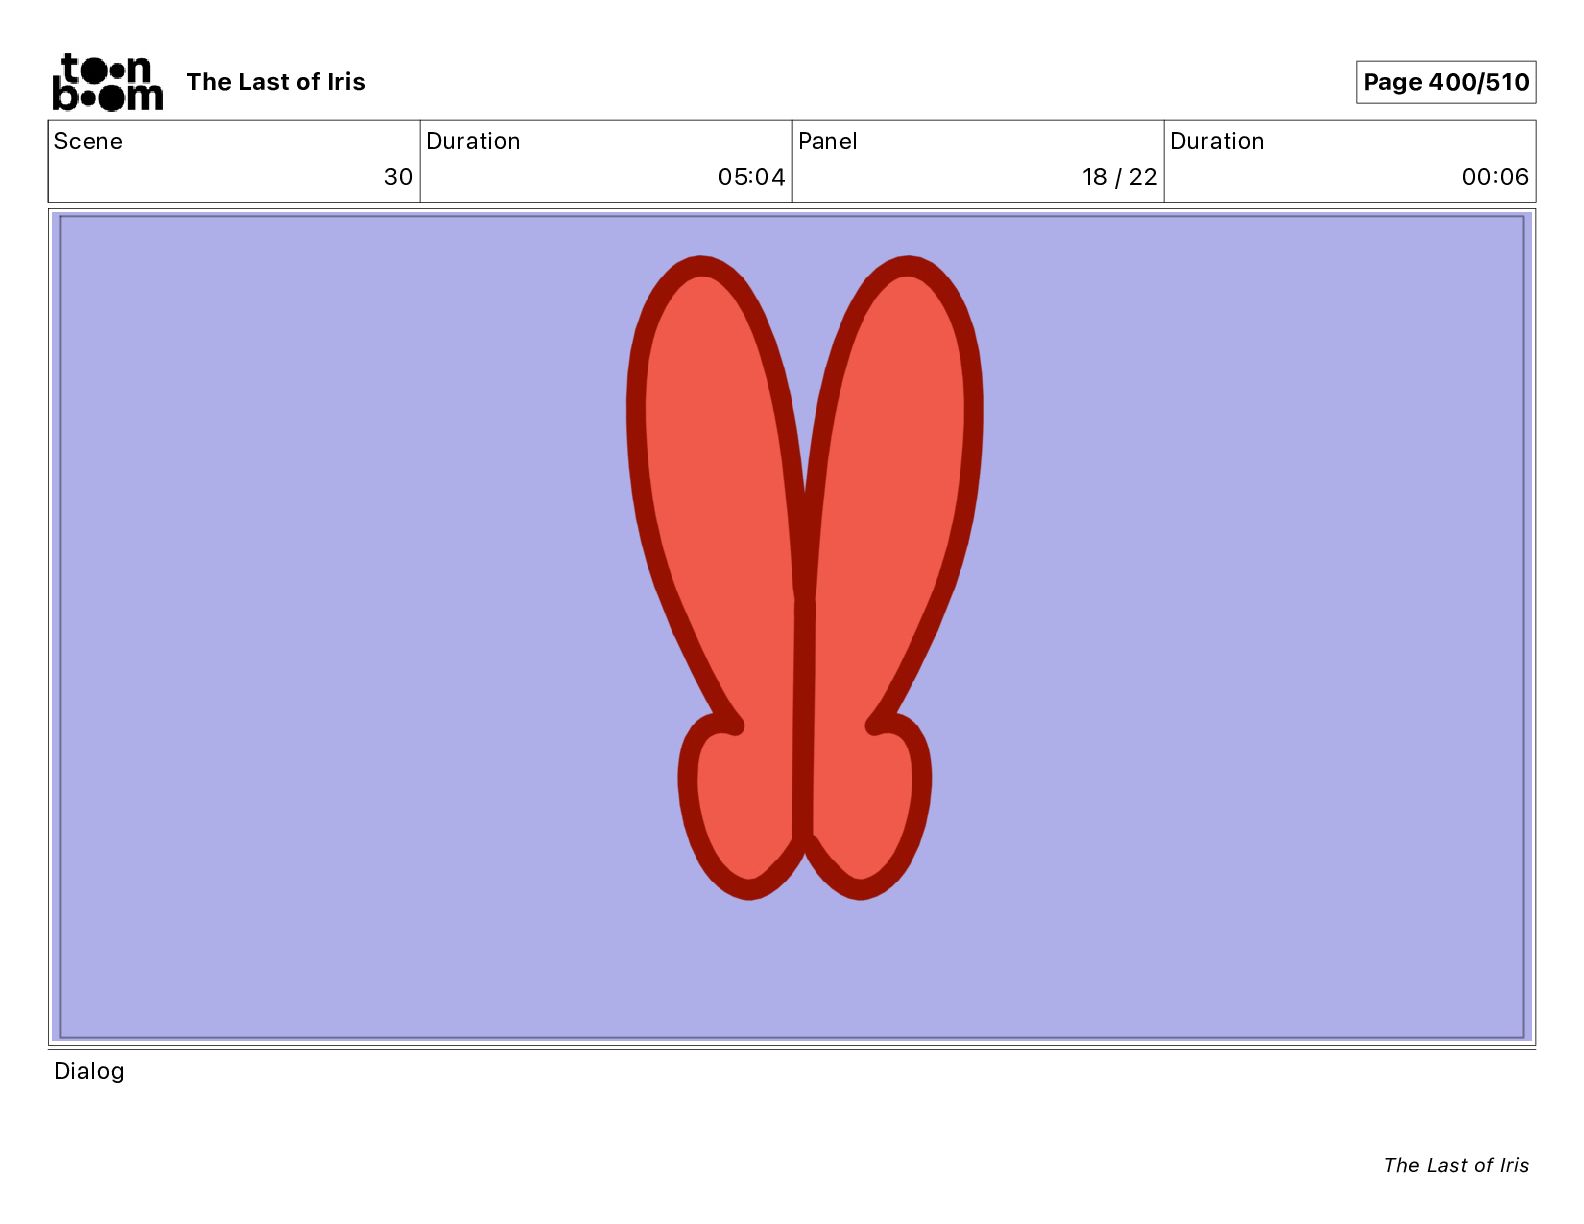Click the title 'The Last of Iris' in header

276,82
